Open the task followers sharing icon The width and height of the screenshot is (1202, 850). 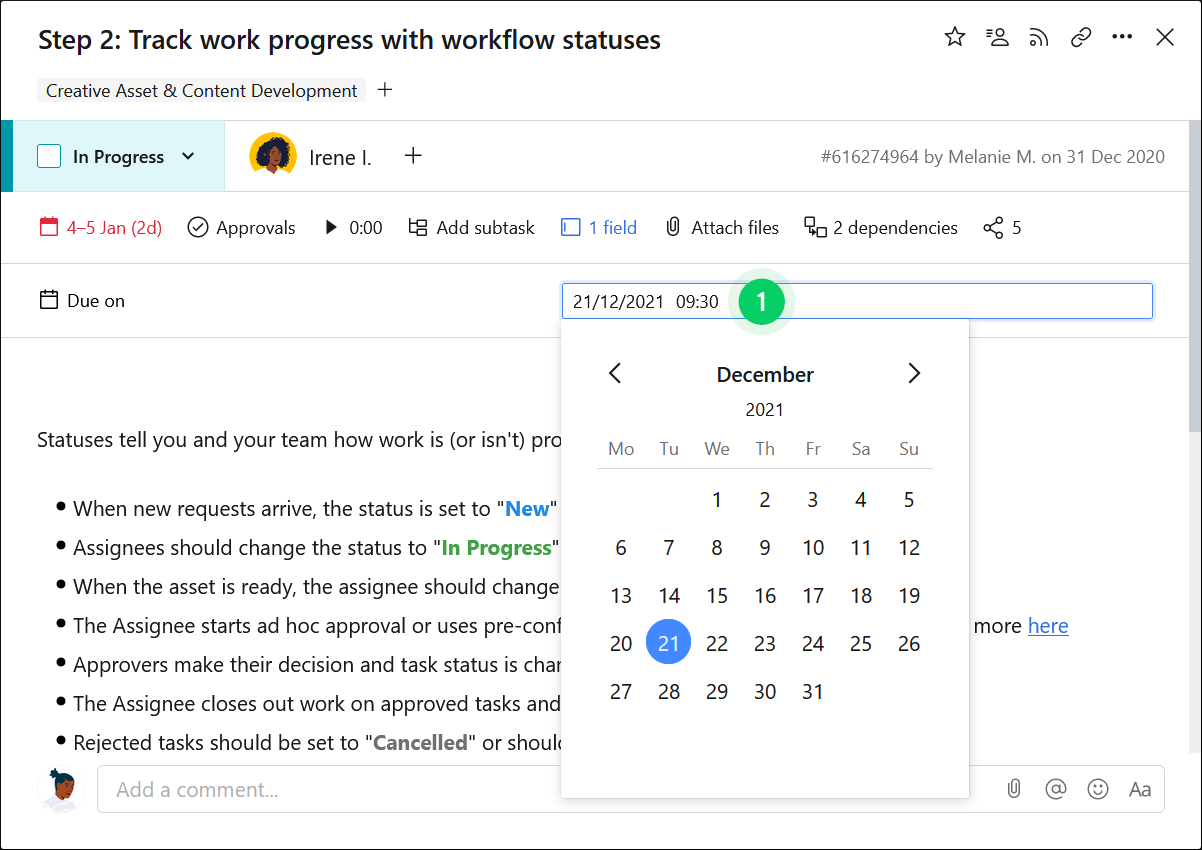pos(996,36)
